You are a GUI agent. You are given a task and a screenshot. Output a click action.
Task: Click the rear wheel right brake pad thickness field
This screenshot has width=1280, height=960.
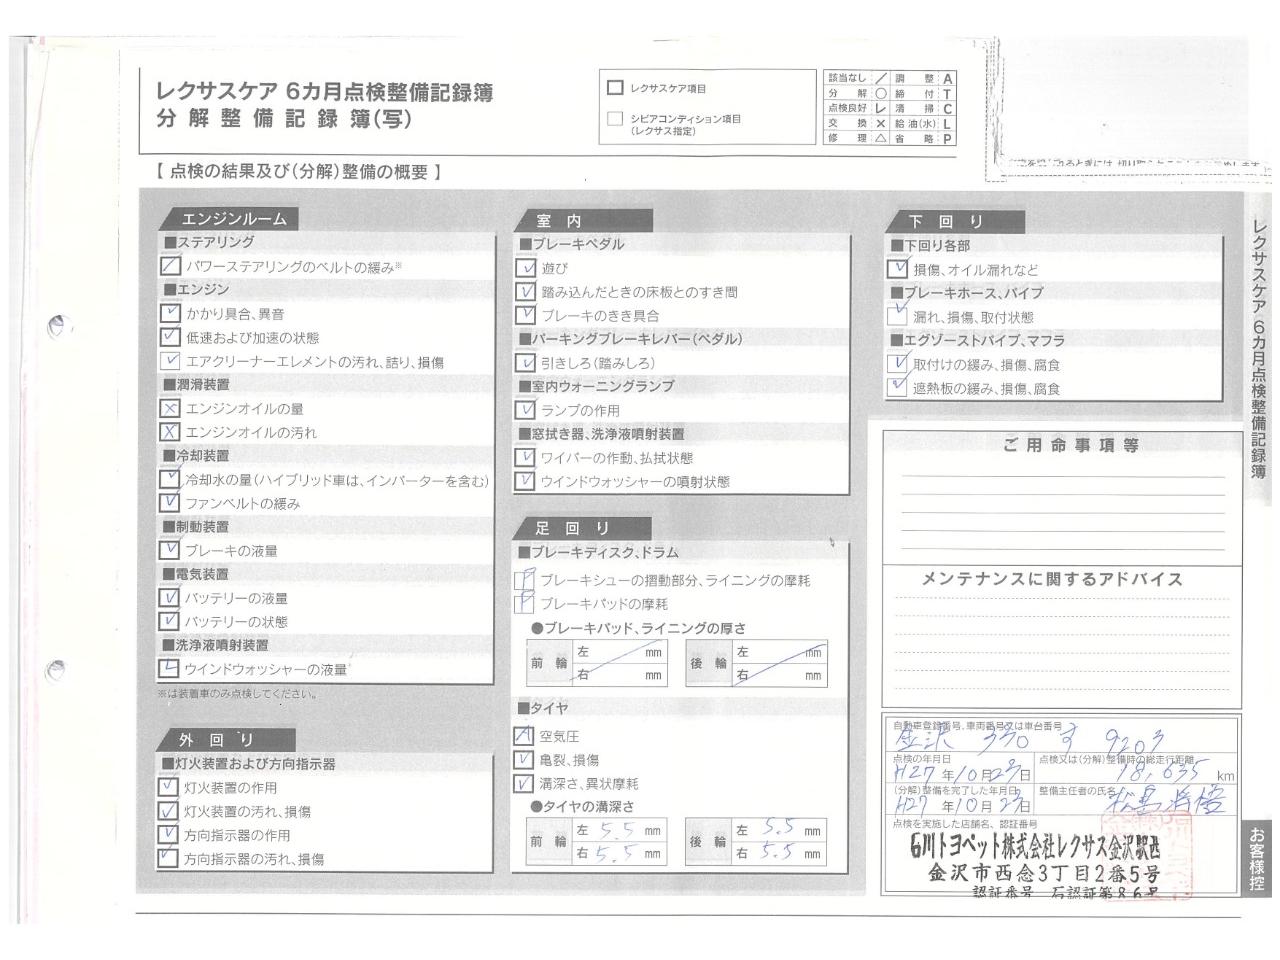click(x=780, y=675)
